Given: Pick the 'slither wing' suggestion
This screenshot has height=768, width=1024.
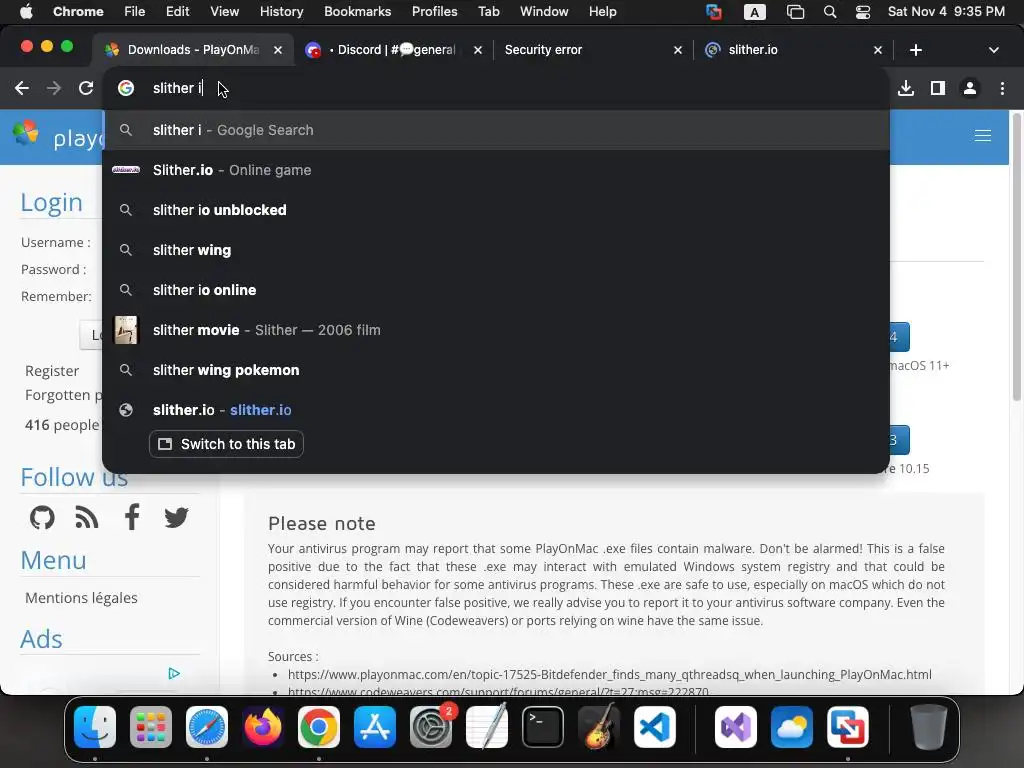Looking at the screenshot, I should pyautogui.click(x=496, y=250).
